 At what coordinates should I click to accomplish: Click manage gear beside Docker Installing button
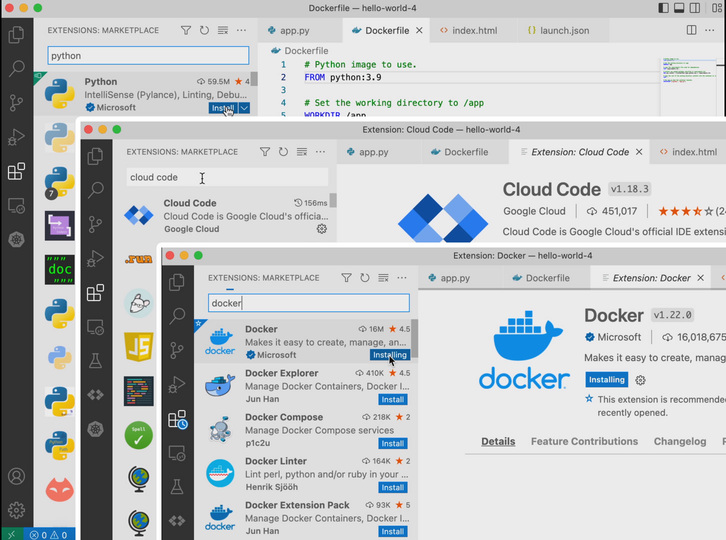tap(640, 380)
